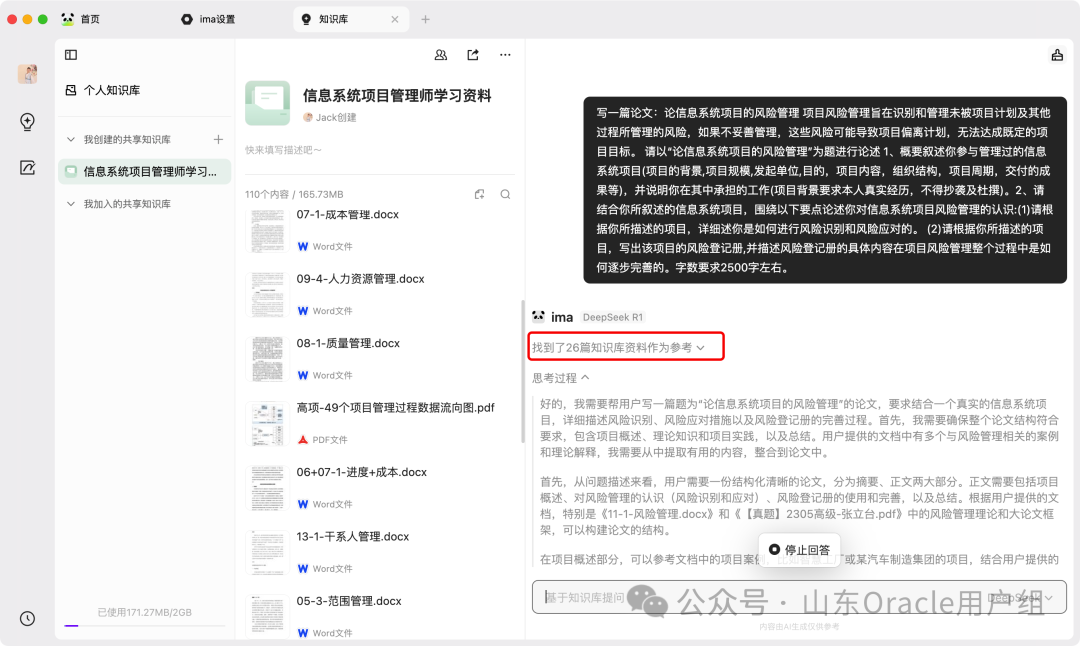Click the batch manage icon beside 165.73MB
The width and height of the screenshot is (1080, 646).
click(479, 194)
